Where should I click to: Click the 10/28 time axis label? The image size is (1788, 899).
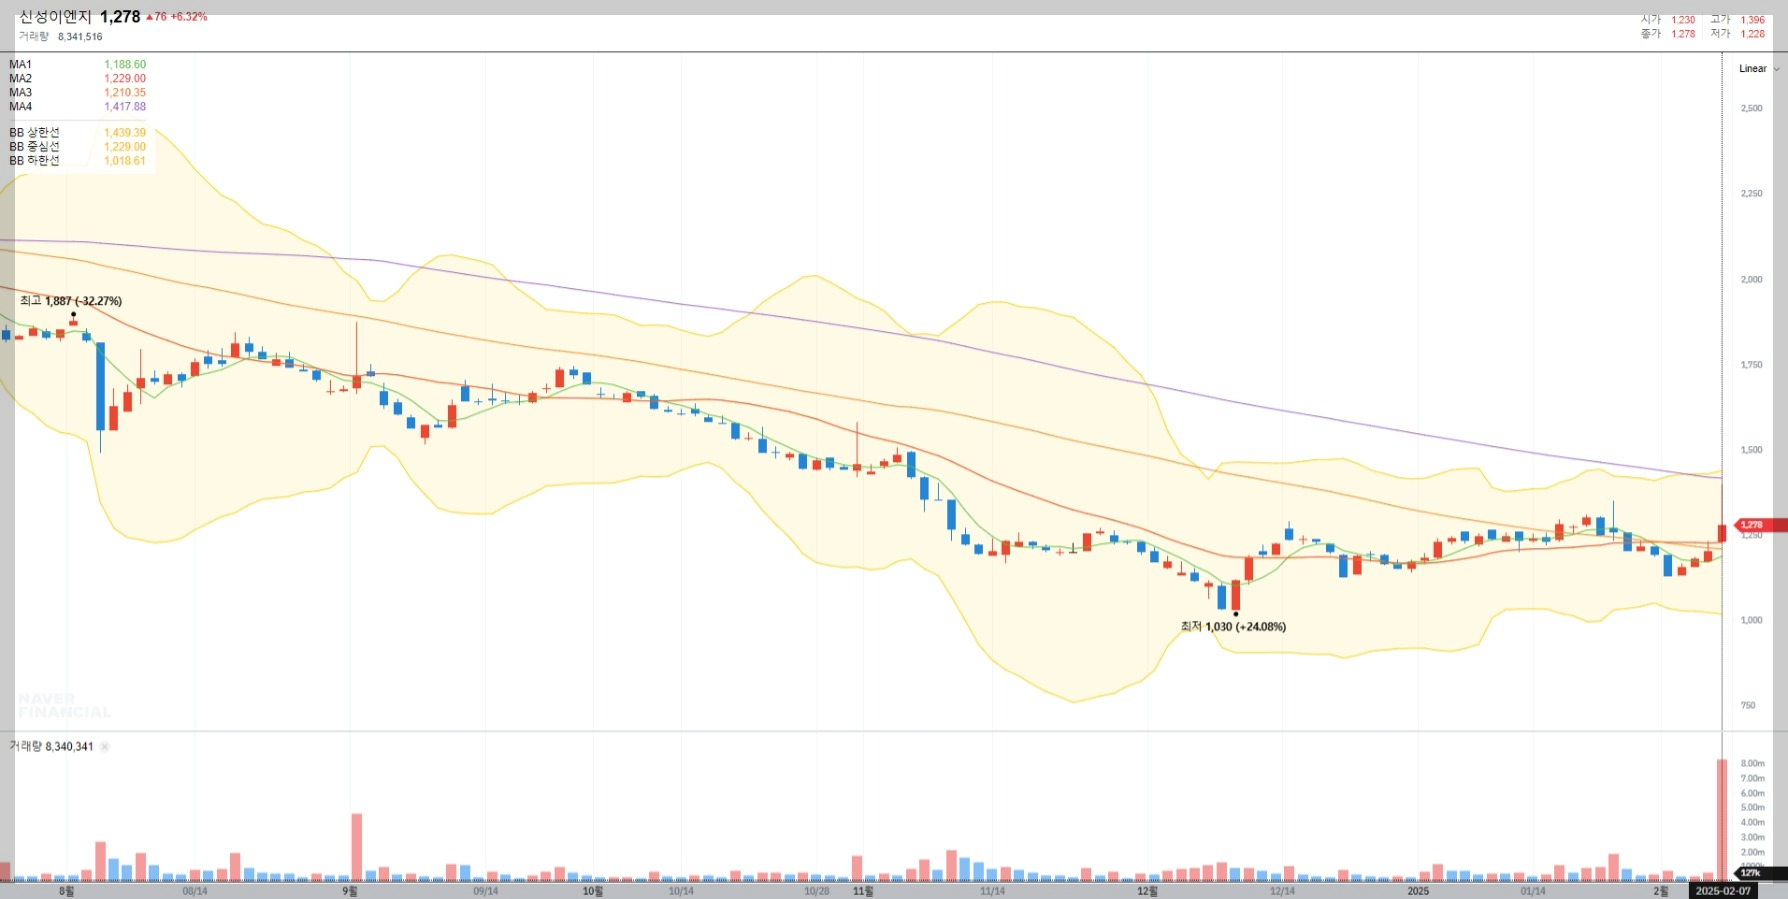[x=817, y=891]
